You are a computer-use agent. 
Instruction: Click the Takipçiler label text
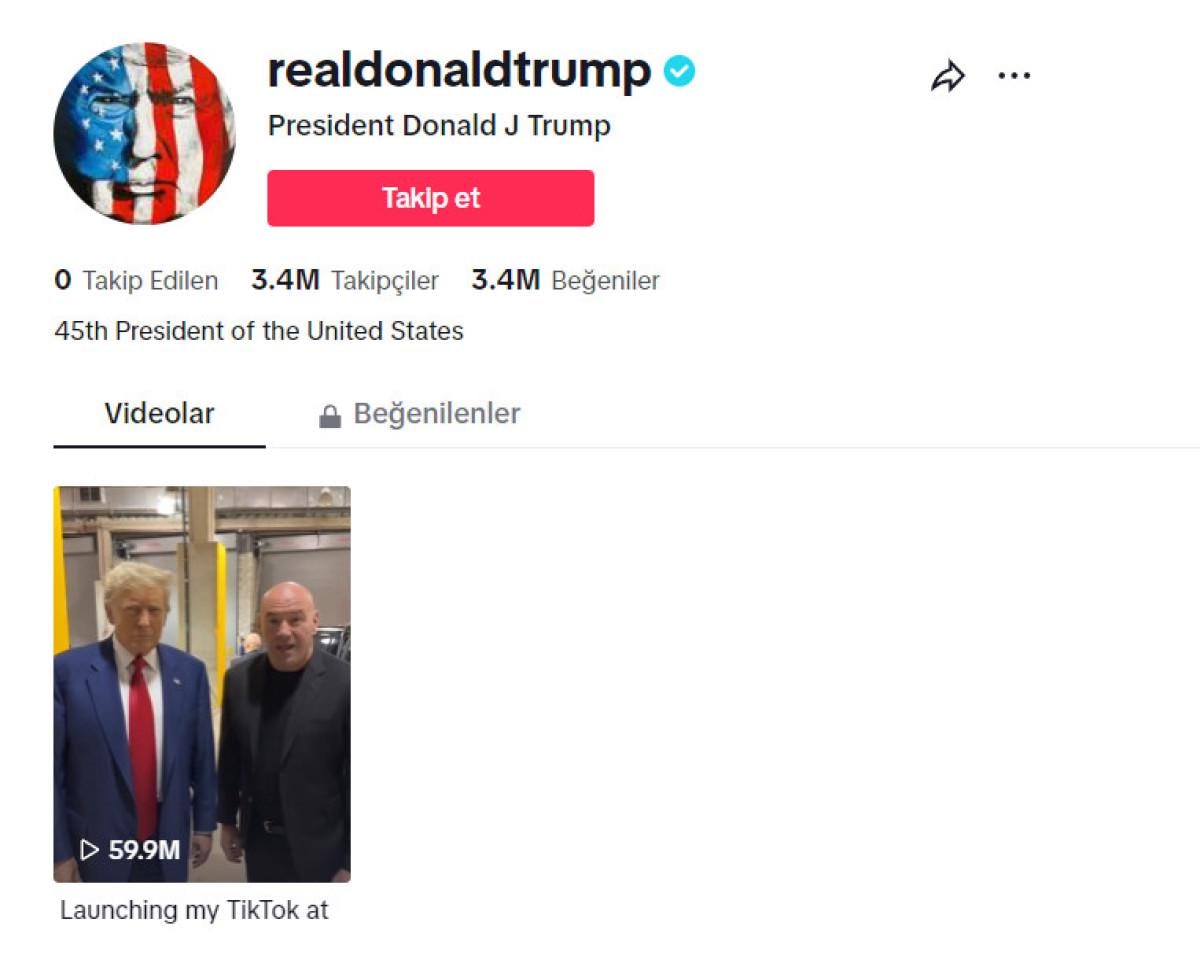[x=385, y=281]
